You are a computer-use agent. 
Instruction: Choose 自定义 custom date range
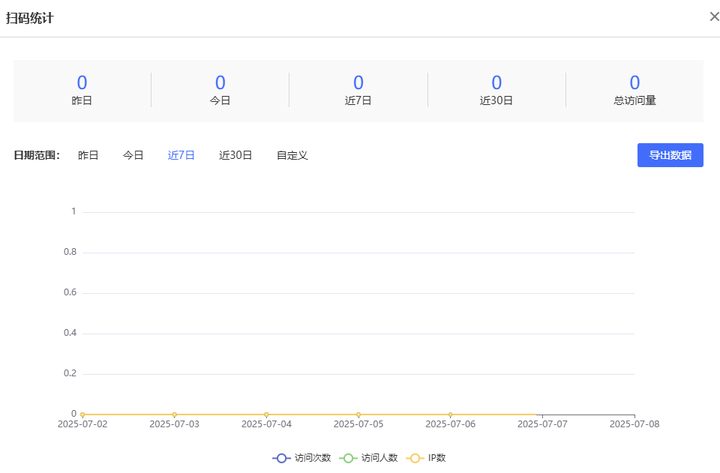point(292,155)
